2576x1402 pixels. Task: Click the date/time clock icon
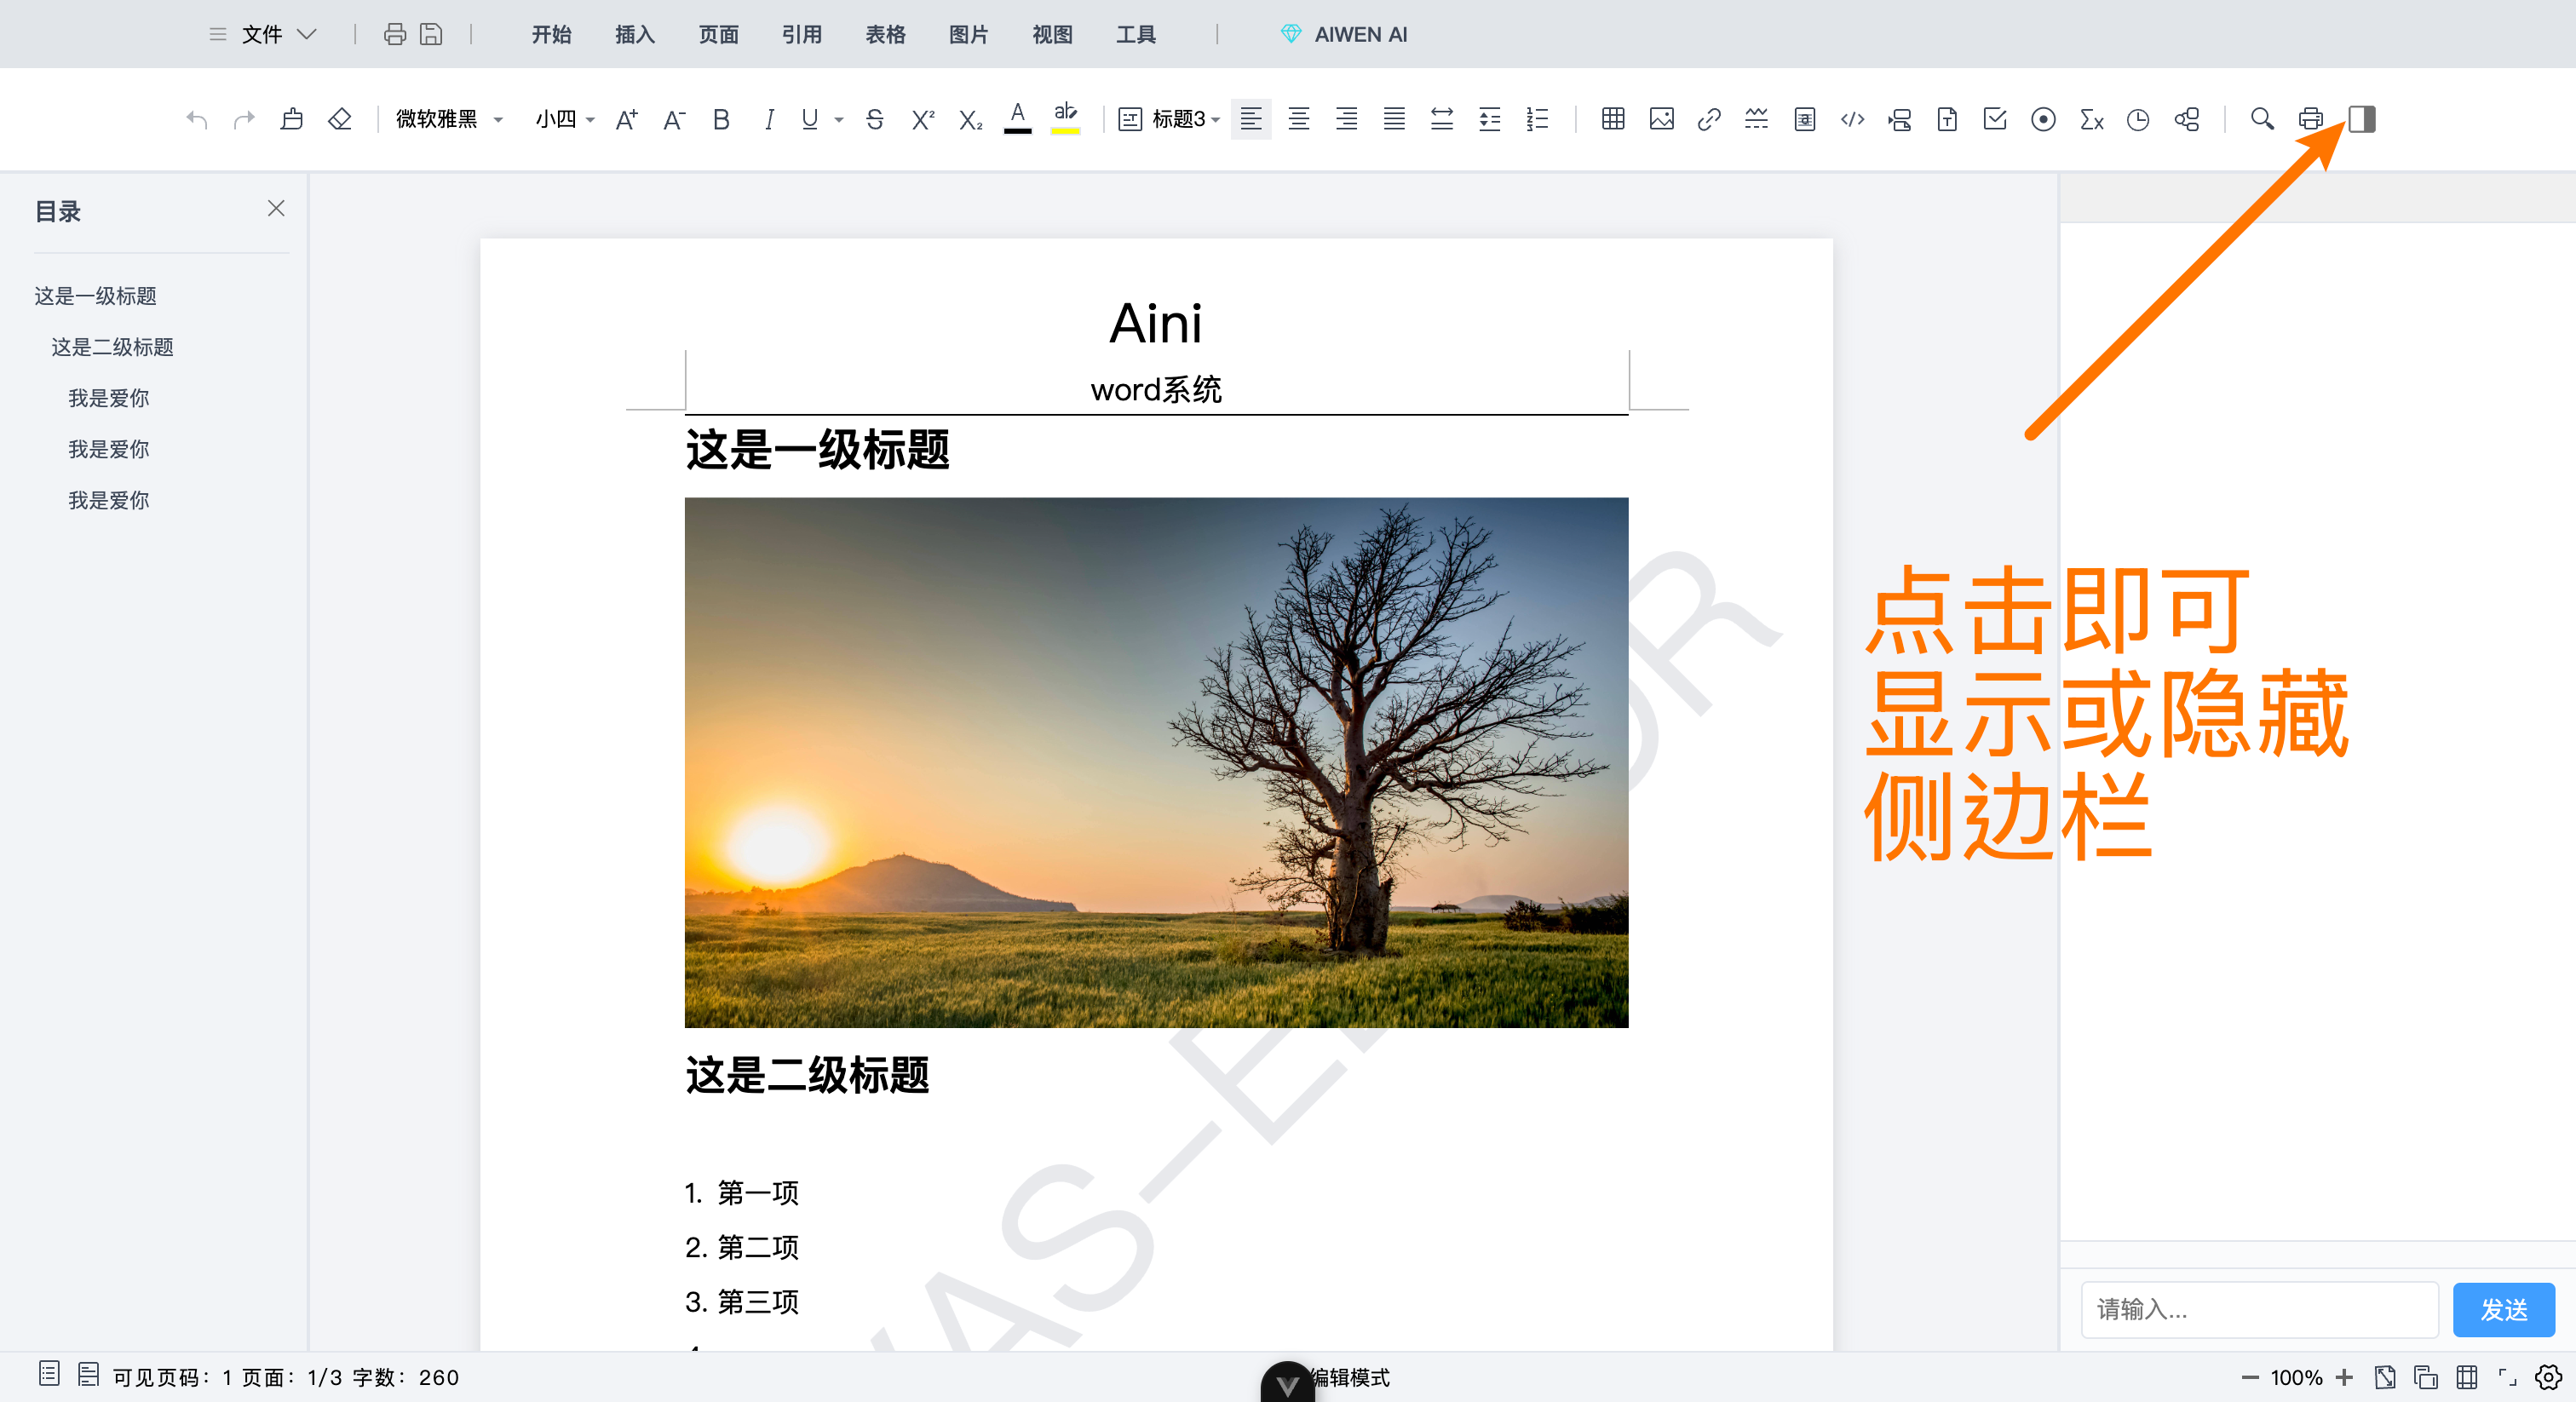(2138, 119)
